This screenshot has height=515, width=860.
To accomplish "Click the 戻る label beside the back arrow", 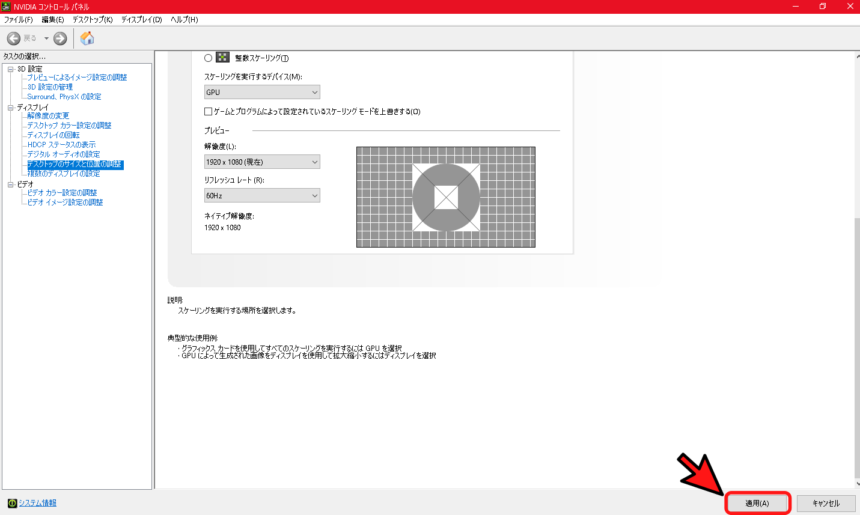I will tap(30, 38).
